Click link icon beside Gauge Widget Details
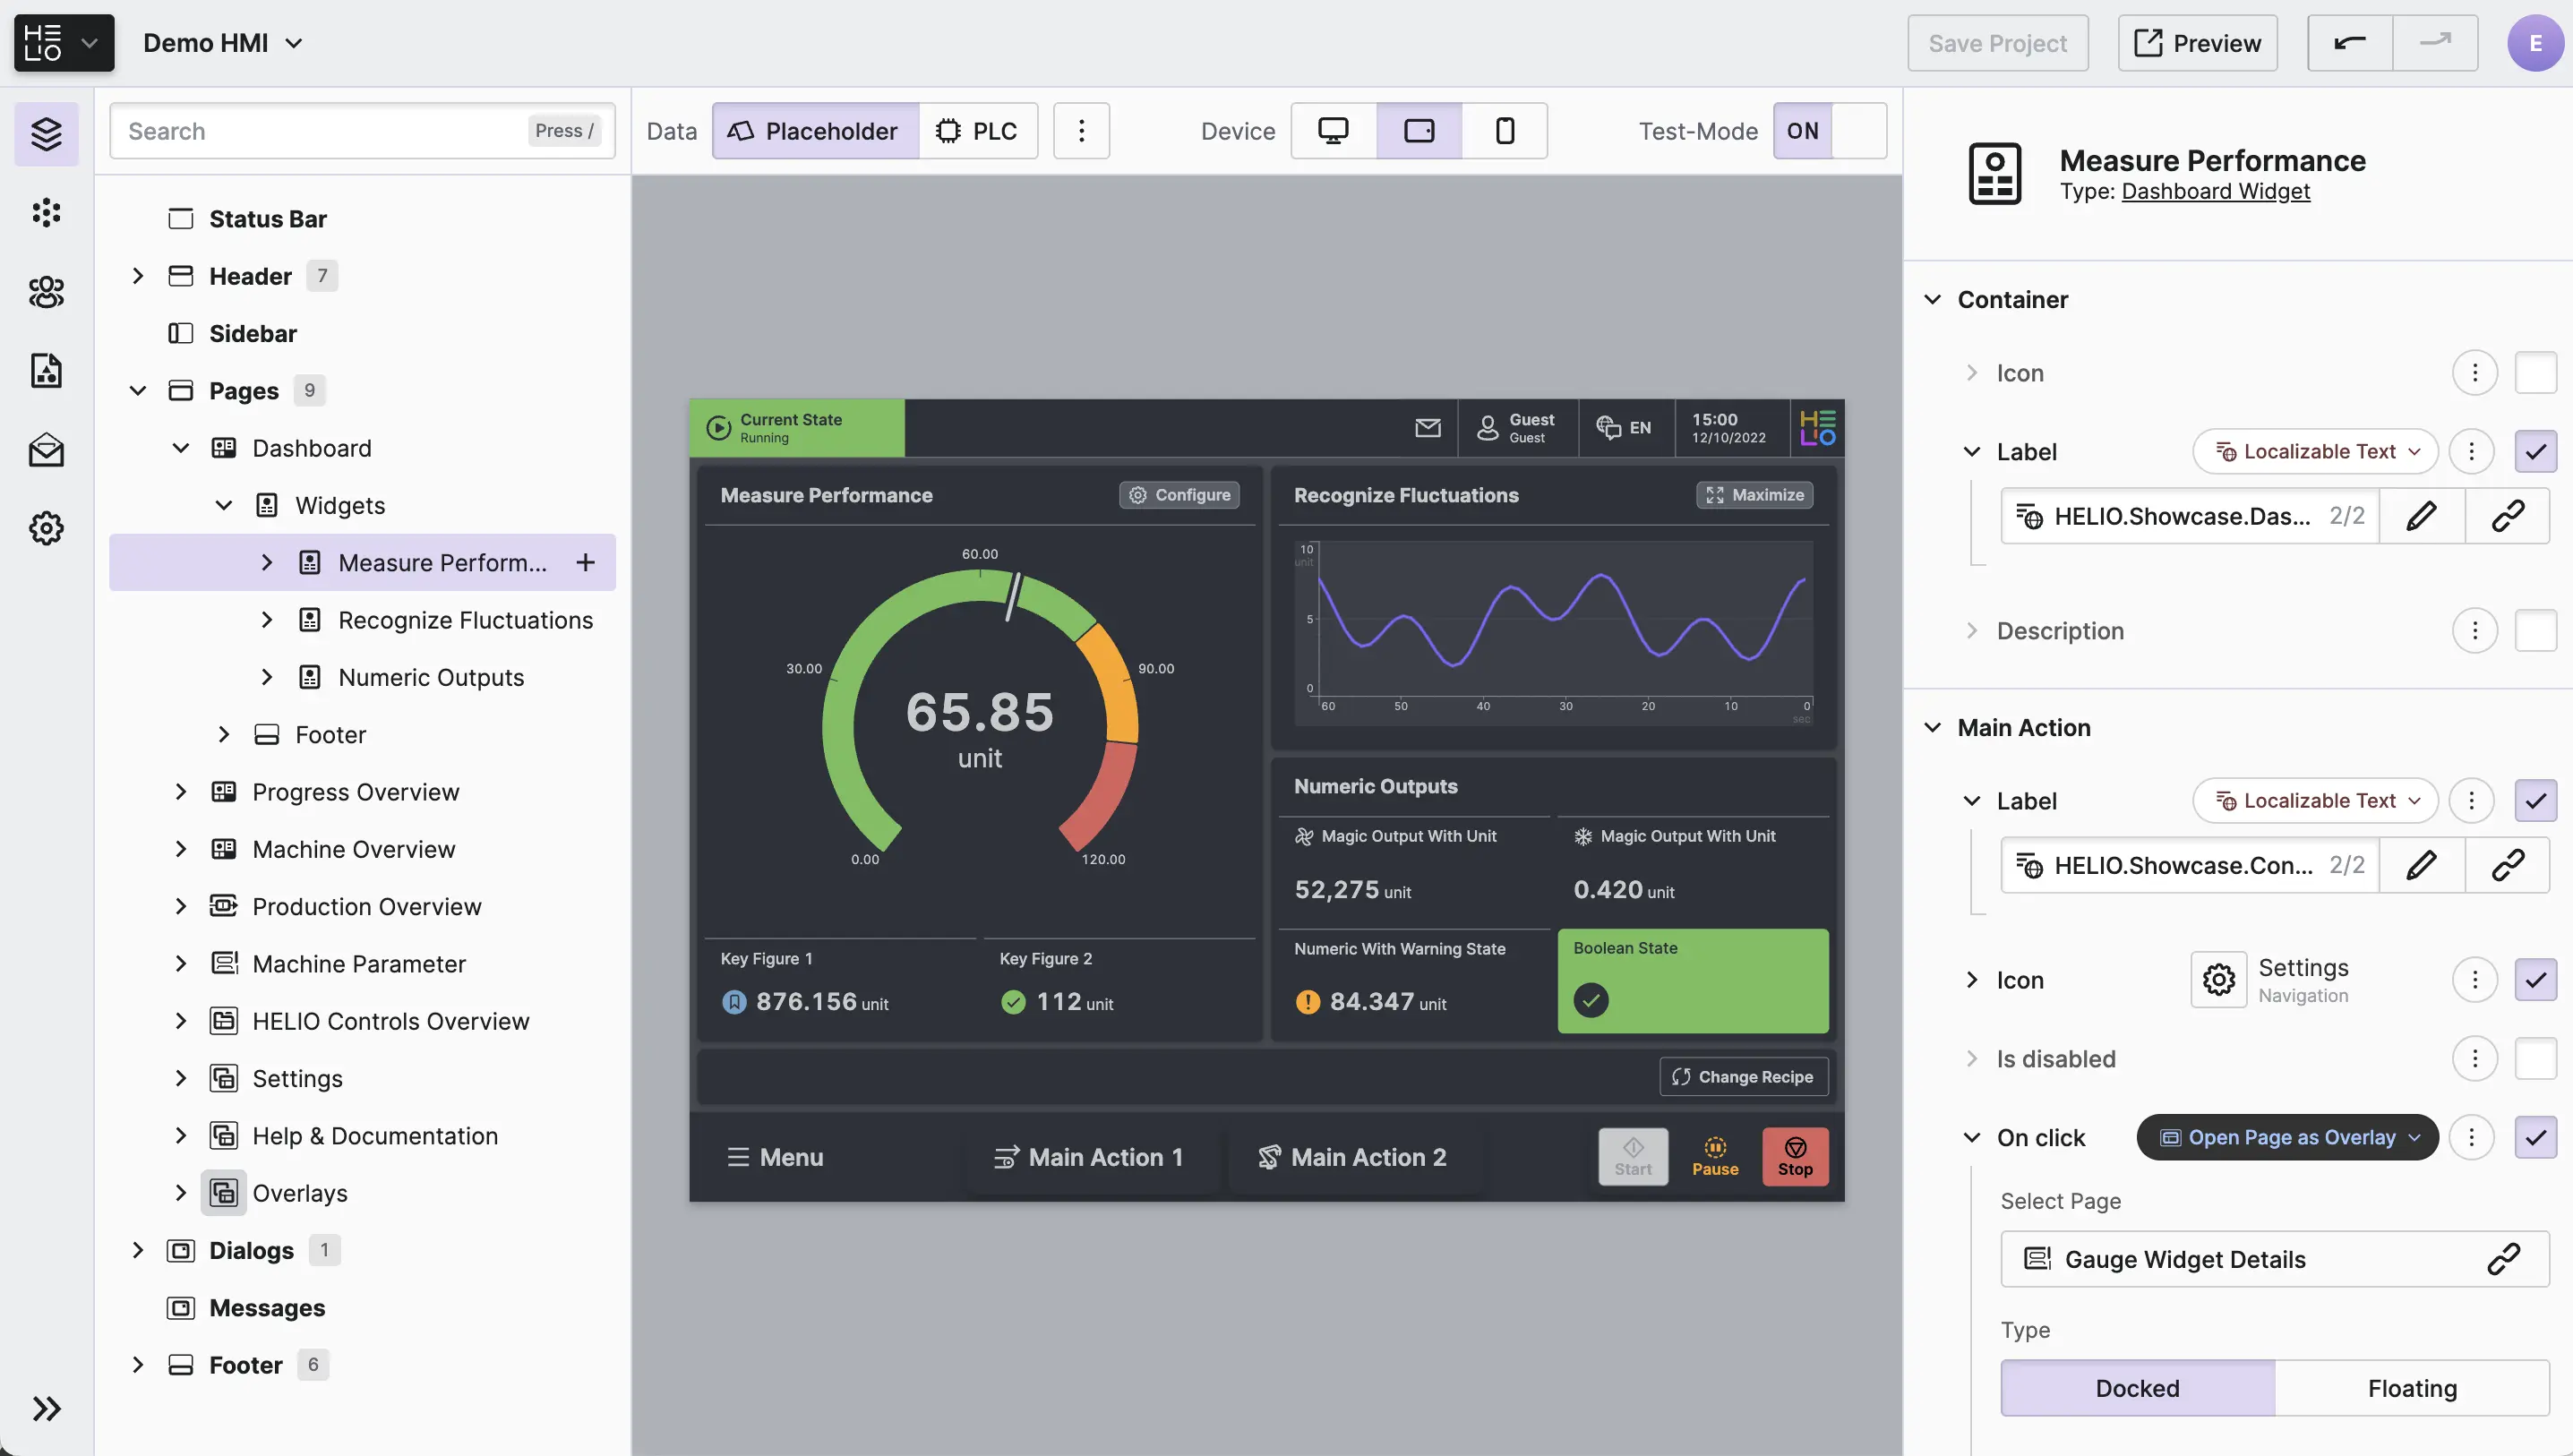The height and width of the screenshot is (1456, 2573). click(2503, 1259)
